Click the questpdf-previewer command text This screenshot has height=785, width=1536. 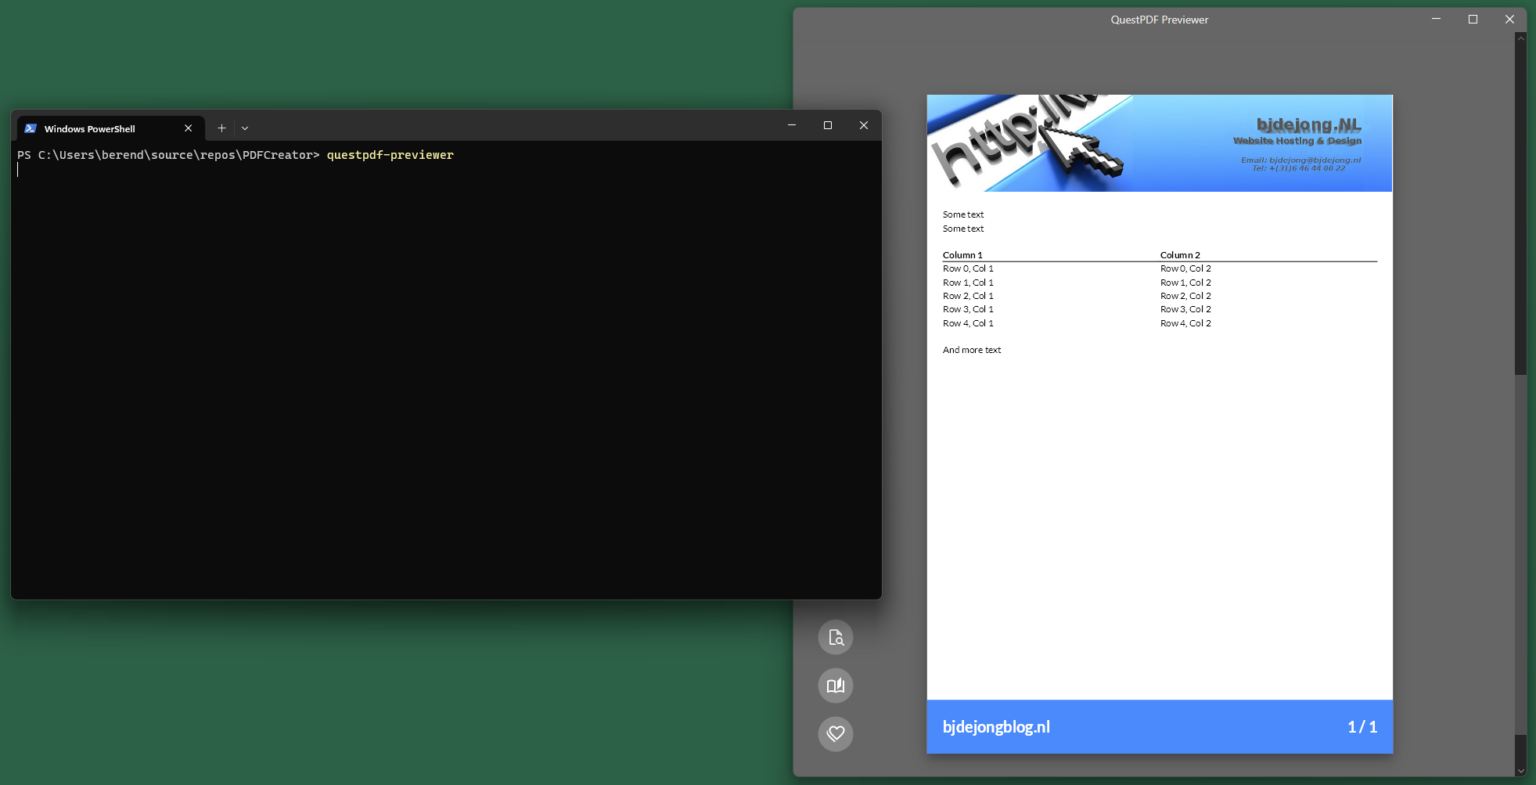(x=390, y=155)
